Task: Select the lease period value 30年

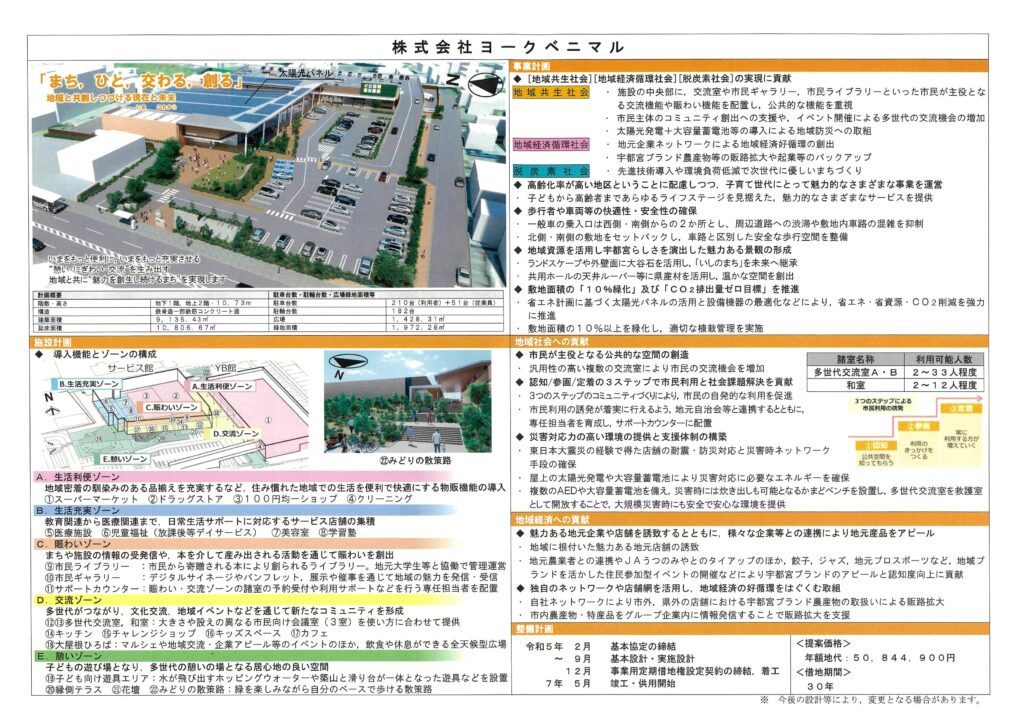Action: 820,686
